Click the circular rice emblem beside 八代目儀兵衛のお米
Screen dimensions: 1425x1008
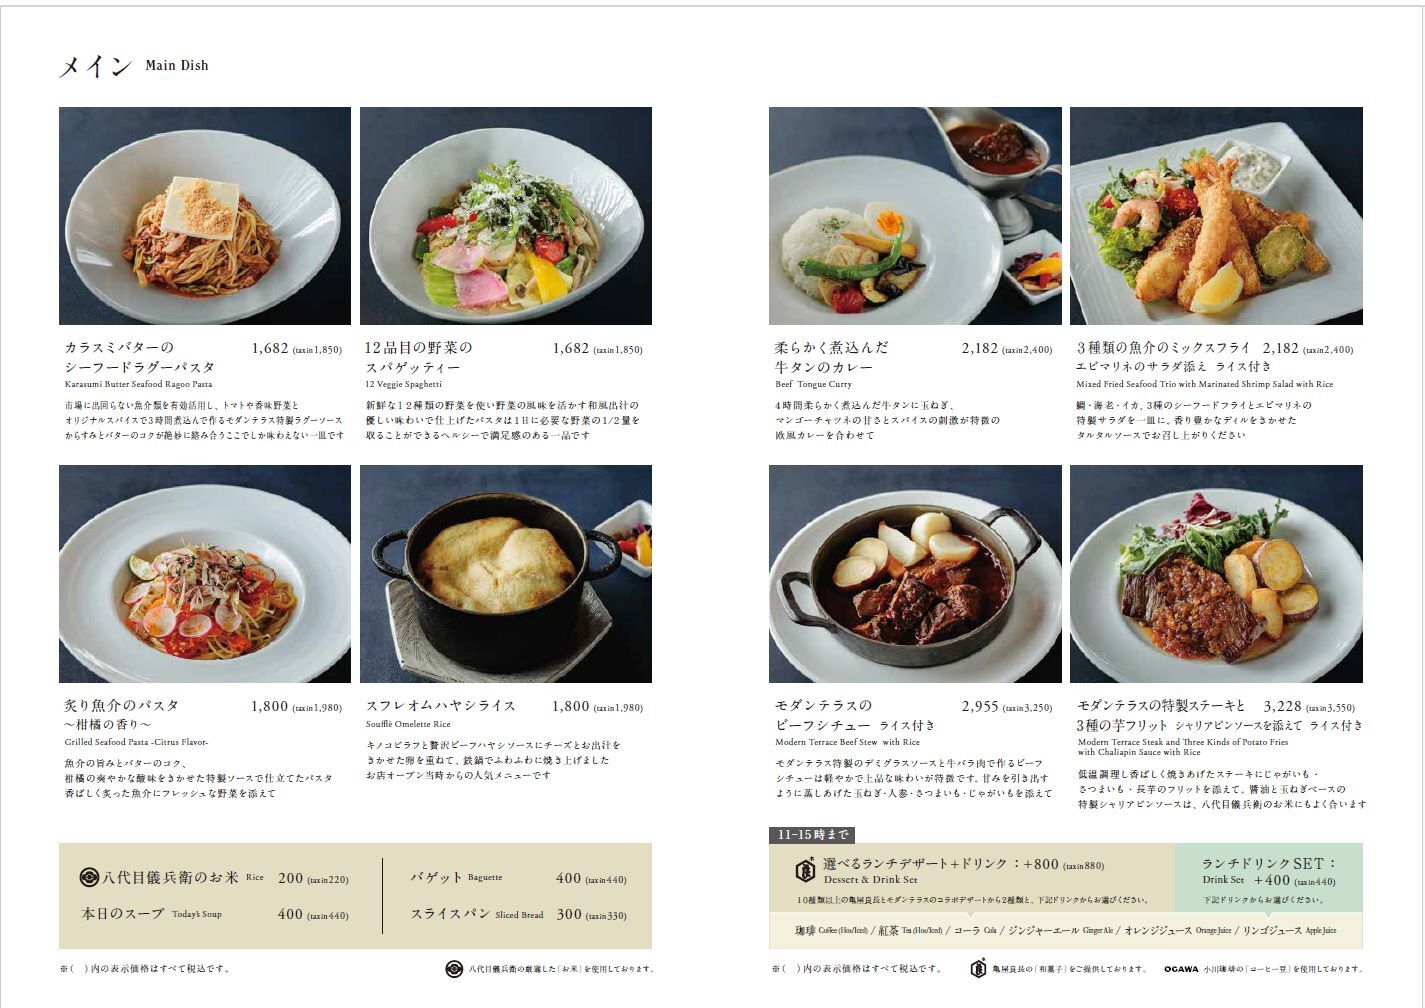89,877
